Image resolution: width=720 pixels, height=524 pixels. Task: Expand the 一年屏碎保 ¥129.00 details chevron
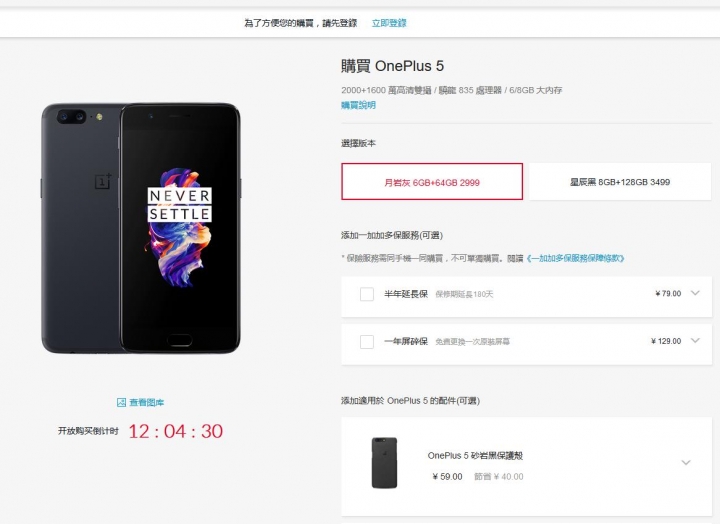(695, 340)
